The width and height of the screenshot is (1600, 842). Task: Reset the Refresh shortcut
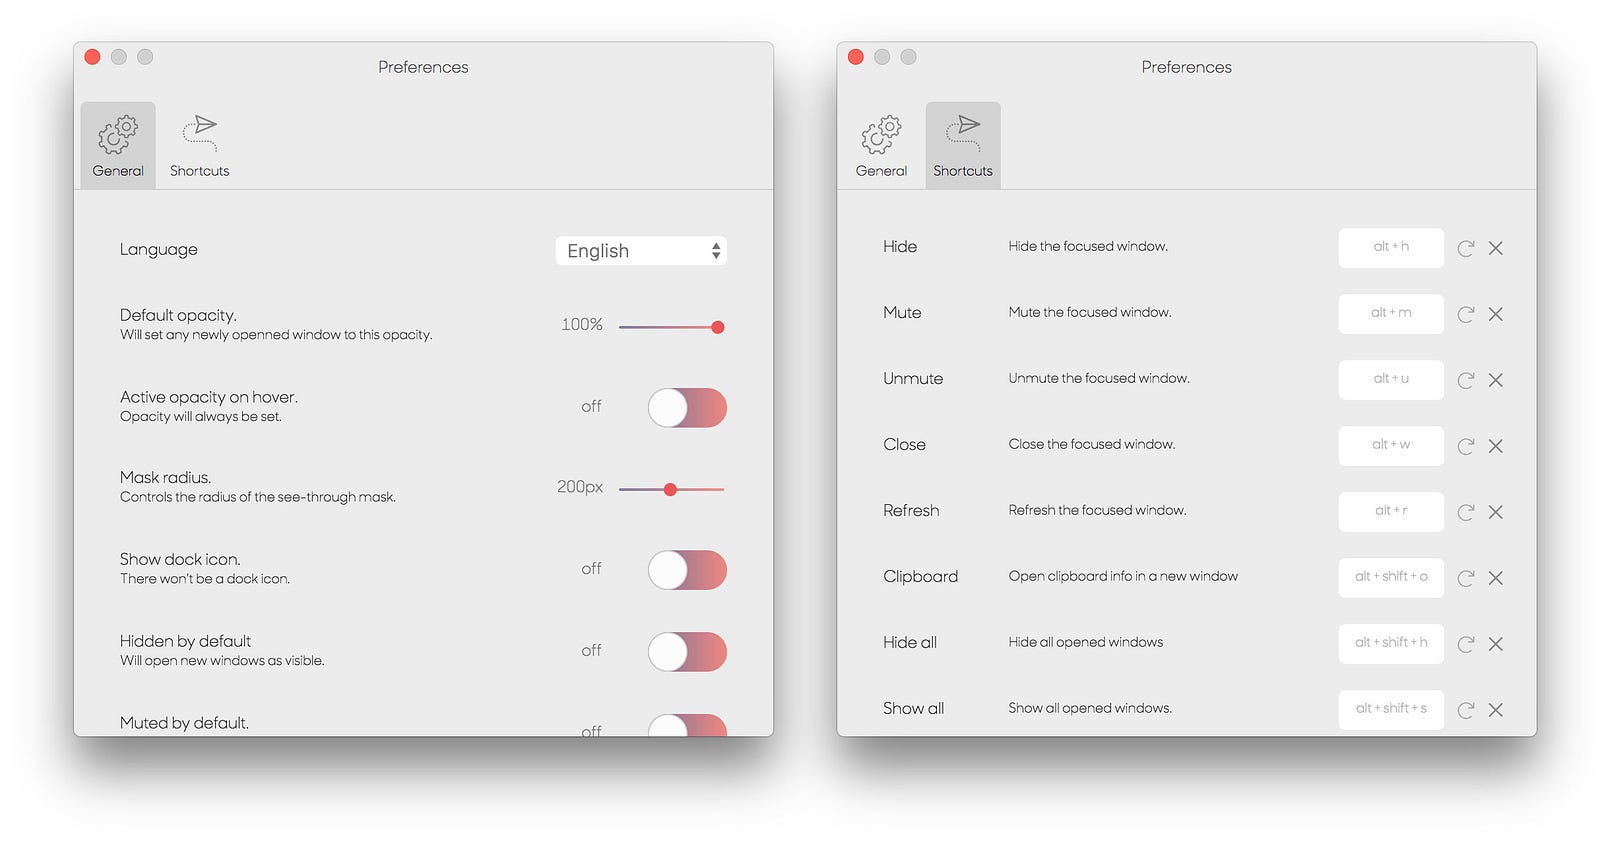coord(1466,512)
